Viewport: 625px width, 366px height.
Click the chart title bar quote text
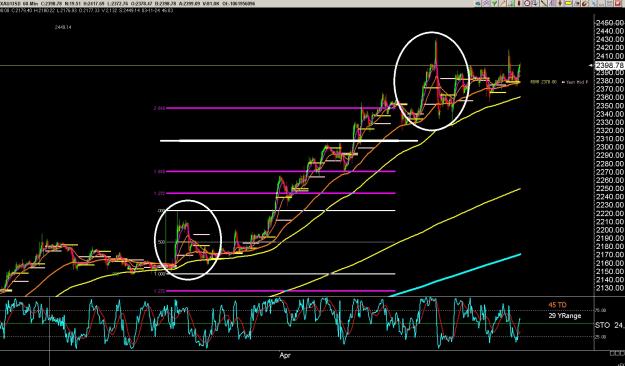[x=128, y=3]
